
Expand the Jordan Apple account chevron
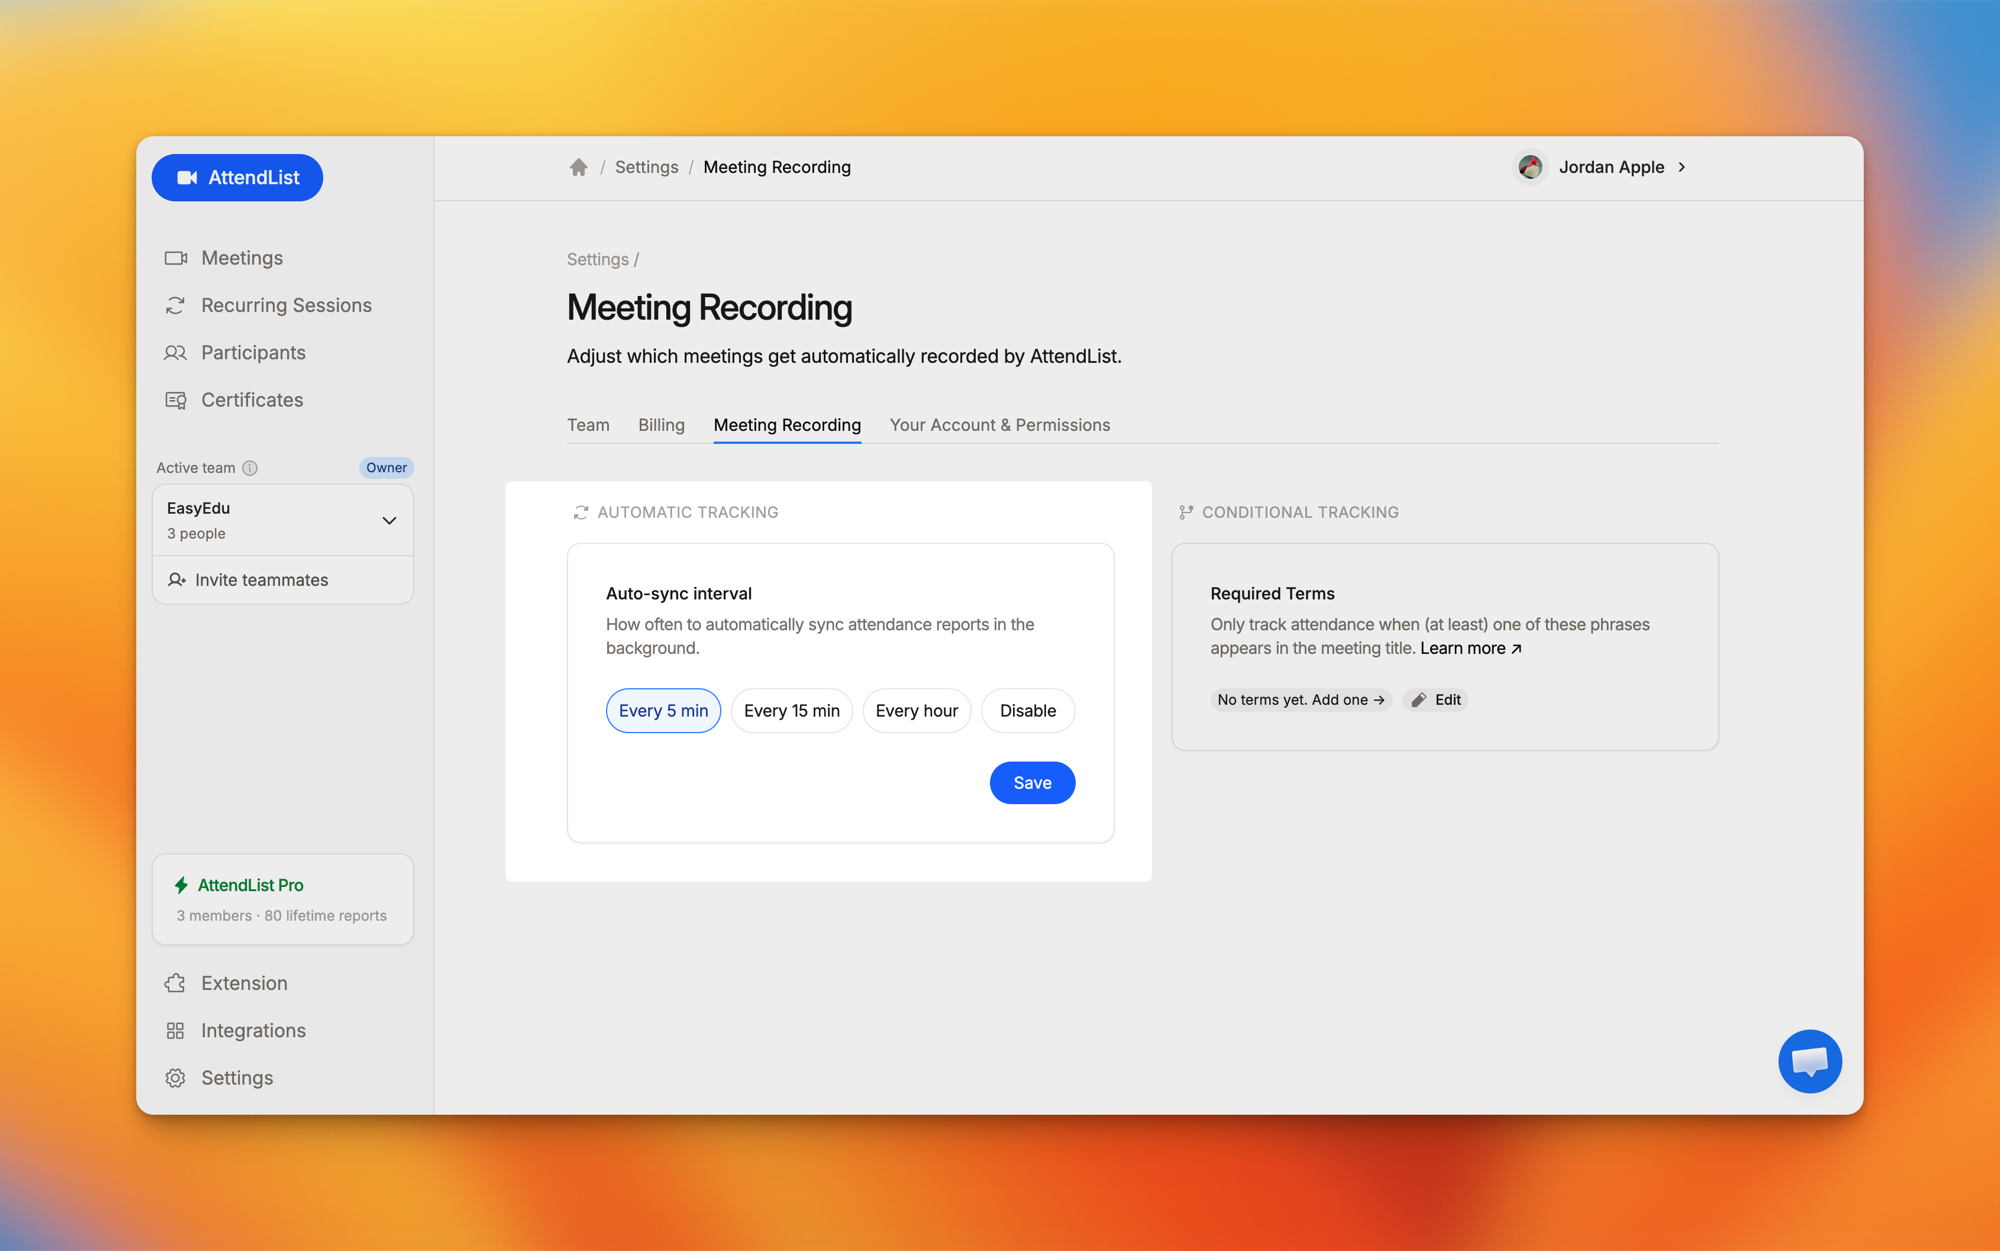(x=1682, y=167)
